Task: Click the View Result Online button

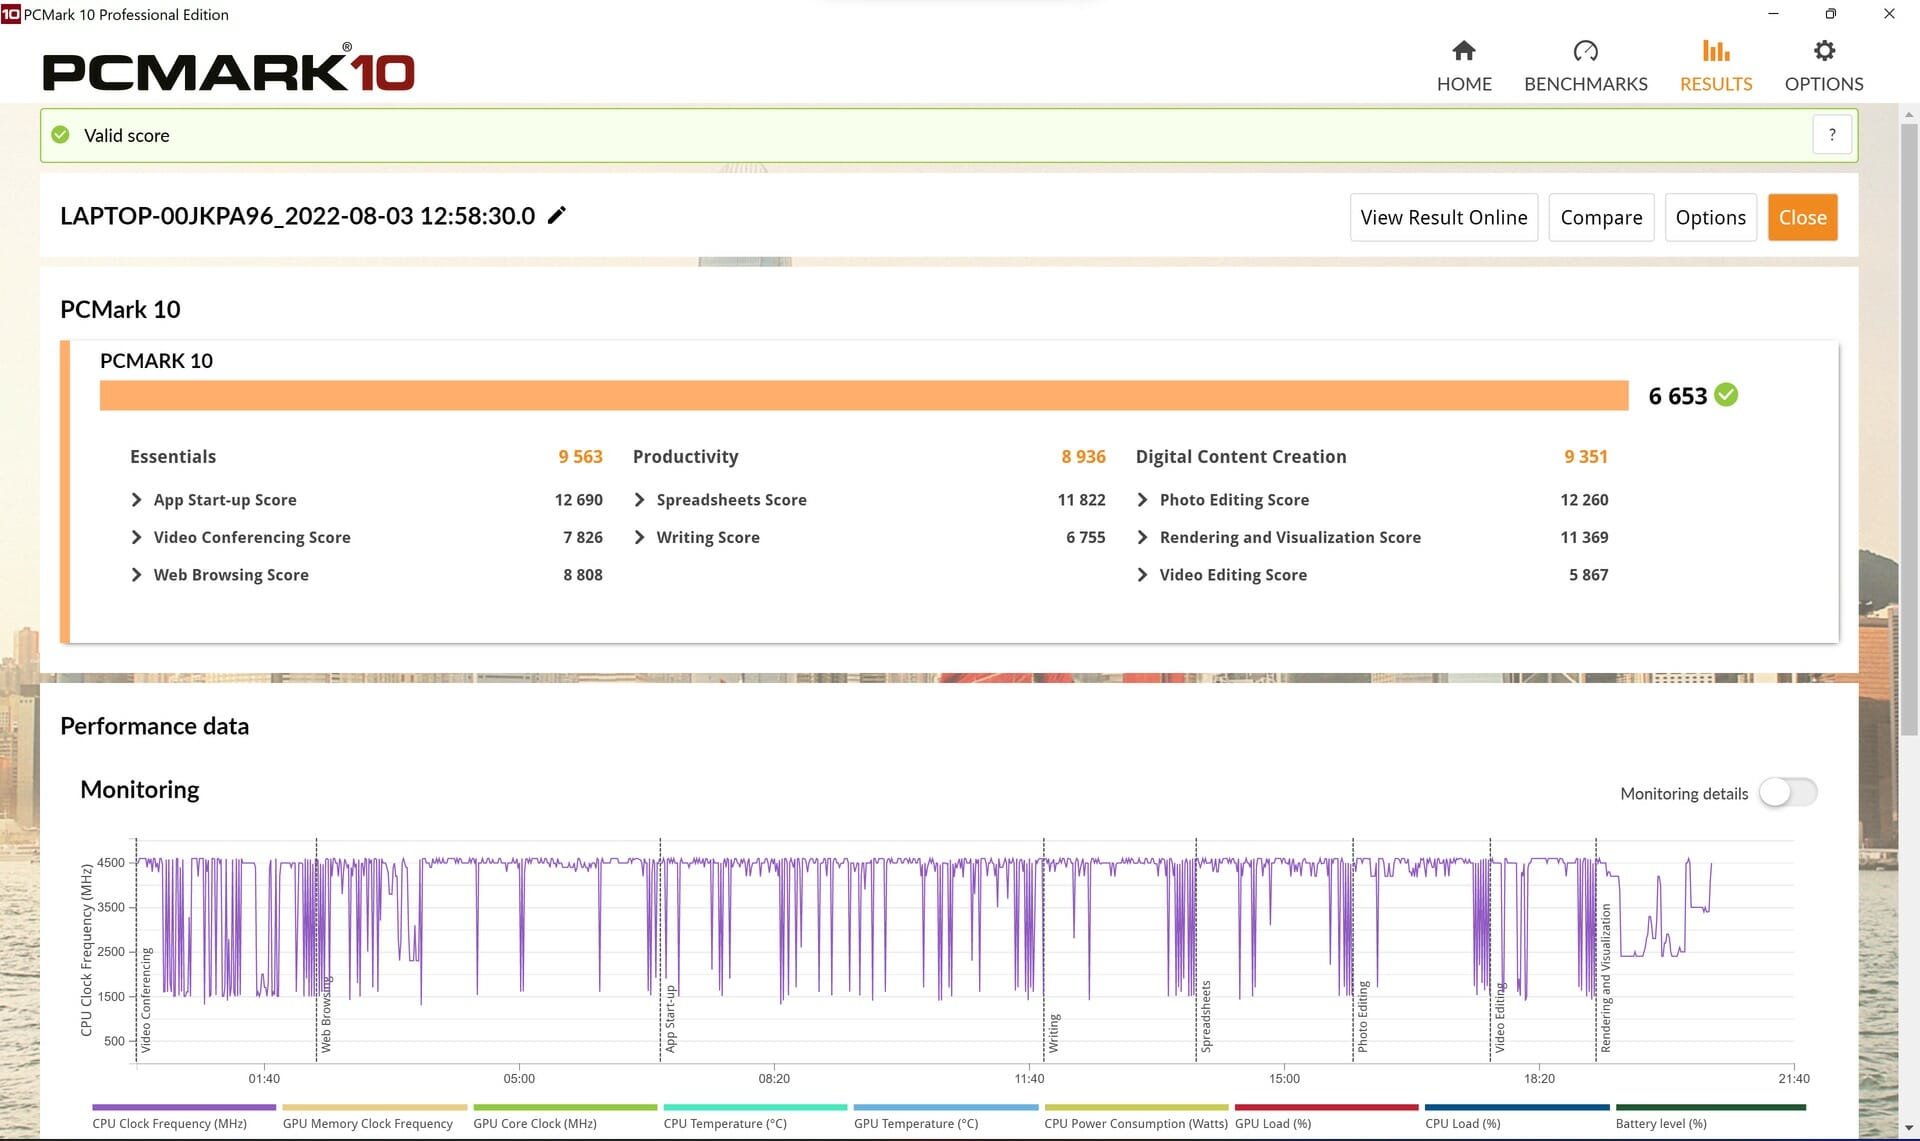Action: [x=1443, y=217]
